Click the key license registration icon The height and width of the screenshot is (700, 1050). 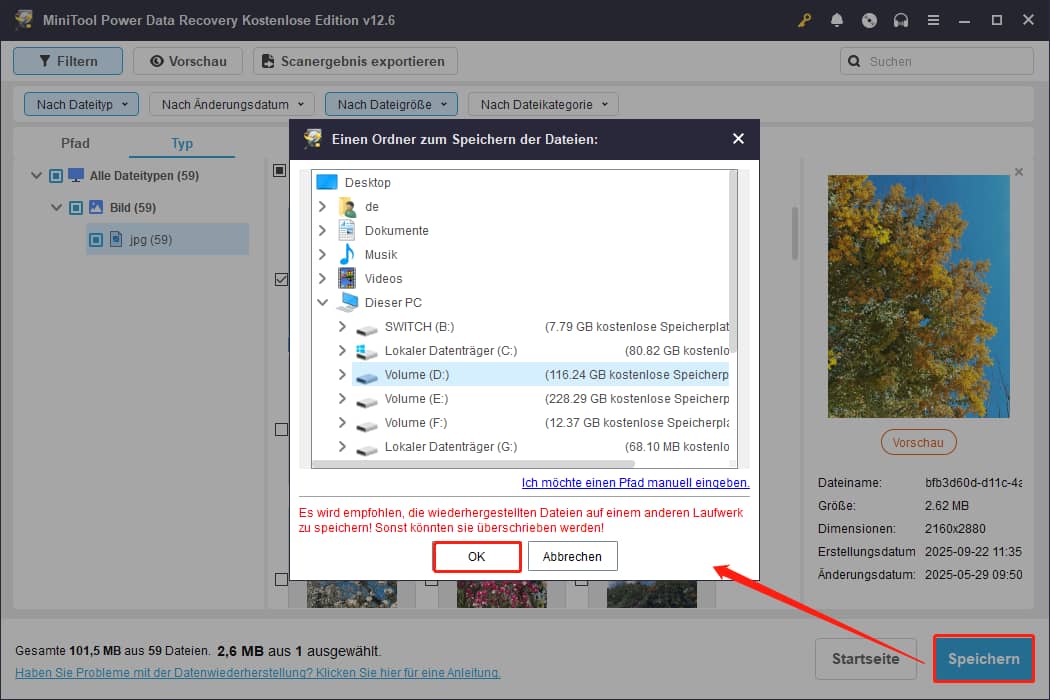point(804,20)
